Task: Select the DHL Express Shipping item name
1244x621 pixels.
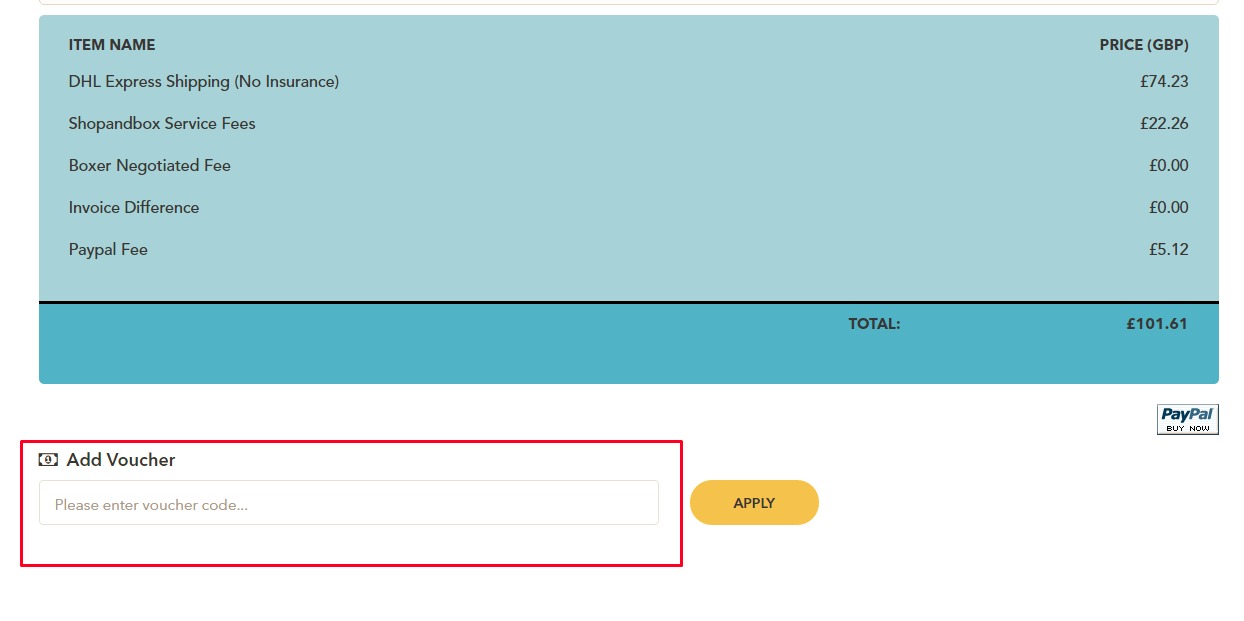Action: (x=204, y=82)
